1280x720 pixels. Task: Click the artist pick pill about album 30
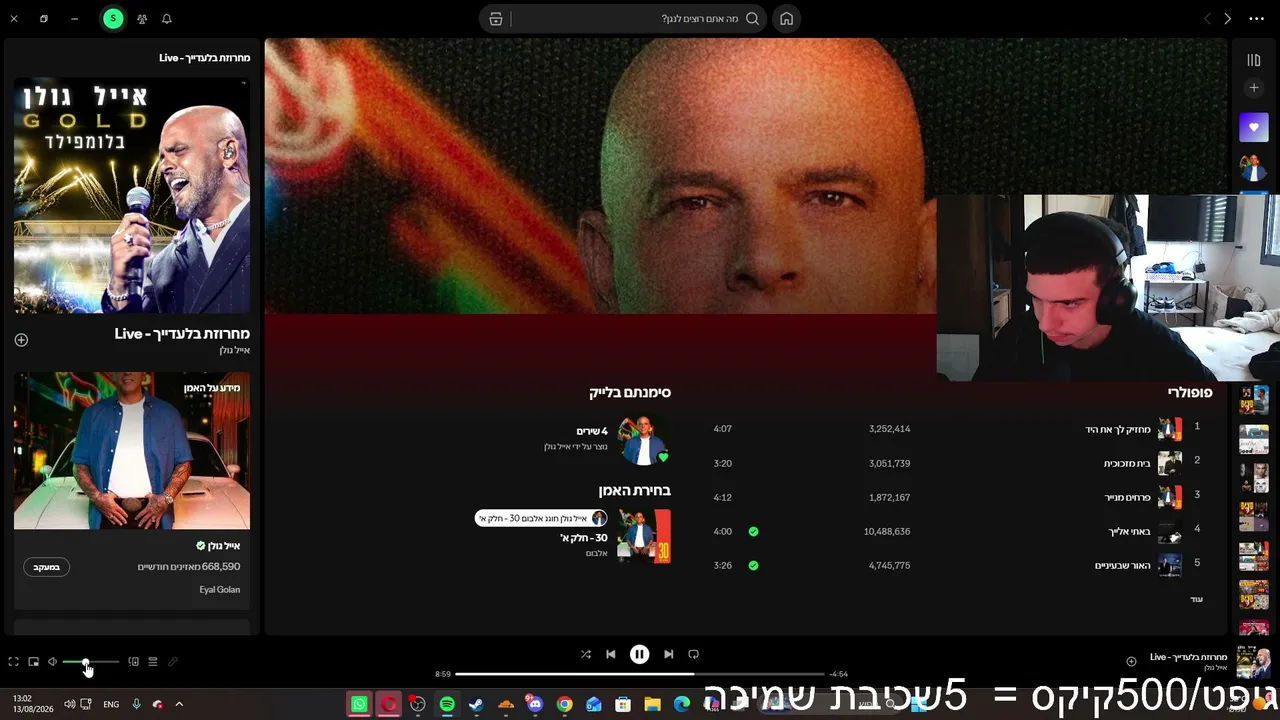[541, 518]
